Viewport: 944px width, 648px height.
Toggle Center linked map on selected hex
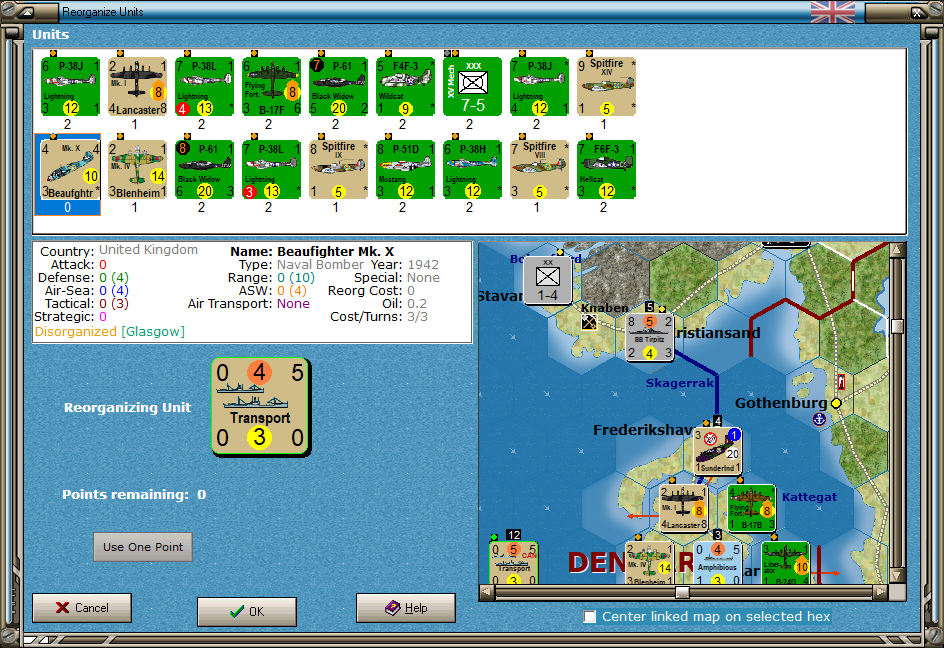[x=590, y=617]
